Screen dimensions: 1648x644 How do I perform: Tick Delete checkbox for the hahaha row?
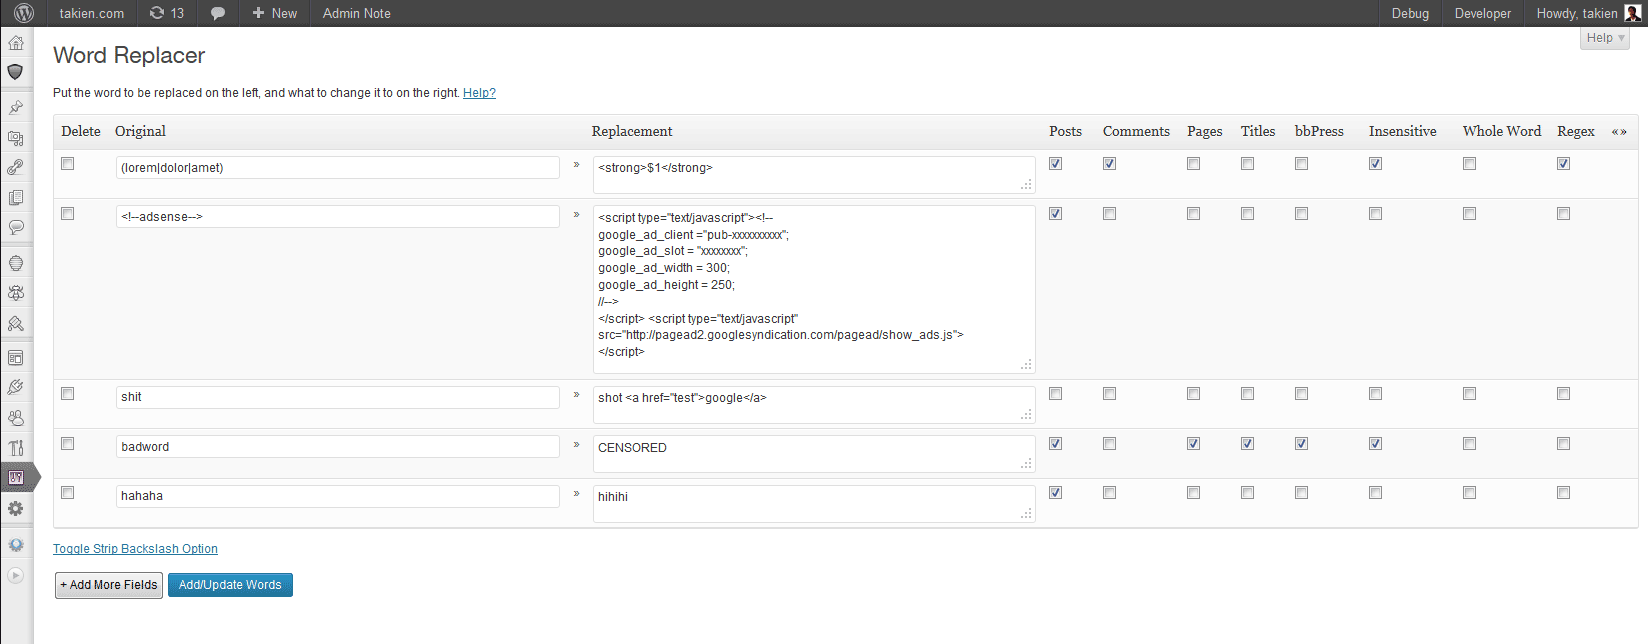click(68, 493)
